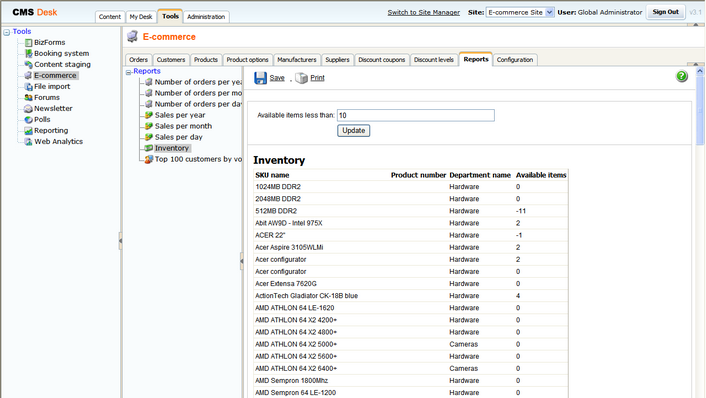Open Web Analytics tool
The image size is (706, 398).
click(x=59, y=141)
